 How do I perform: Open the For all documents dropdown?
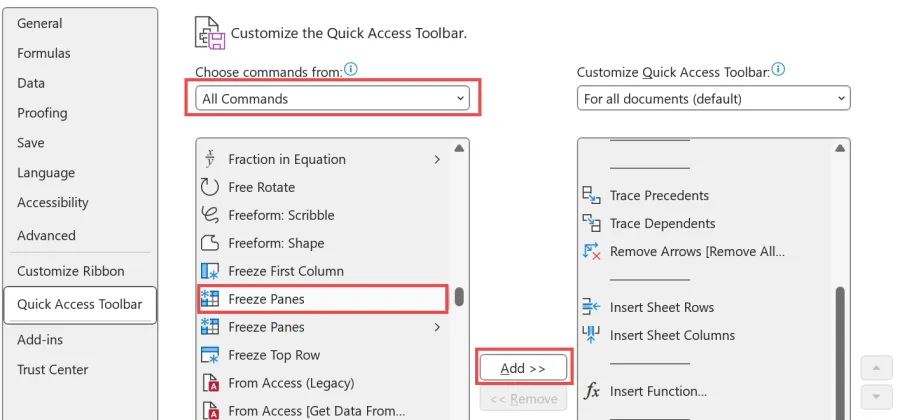point(713,99)
